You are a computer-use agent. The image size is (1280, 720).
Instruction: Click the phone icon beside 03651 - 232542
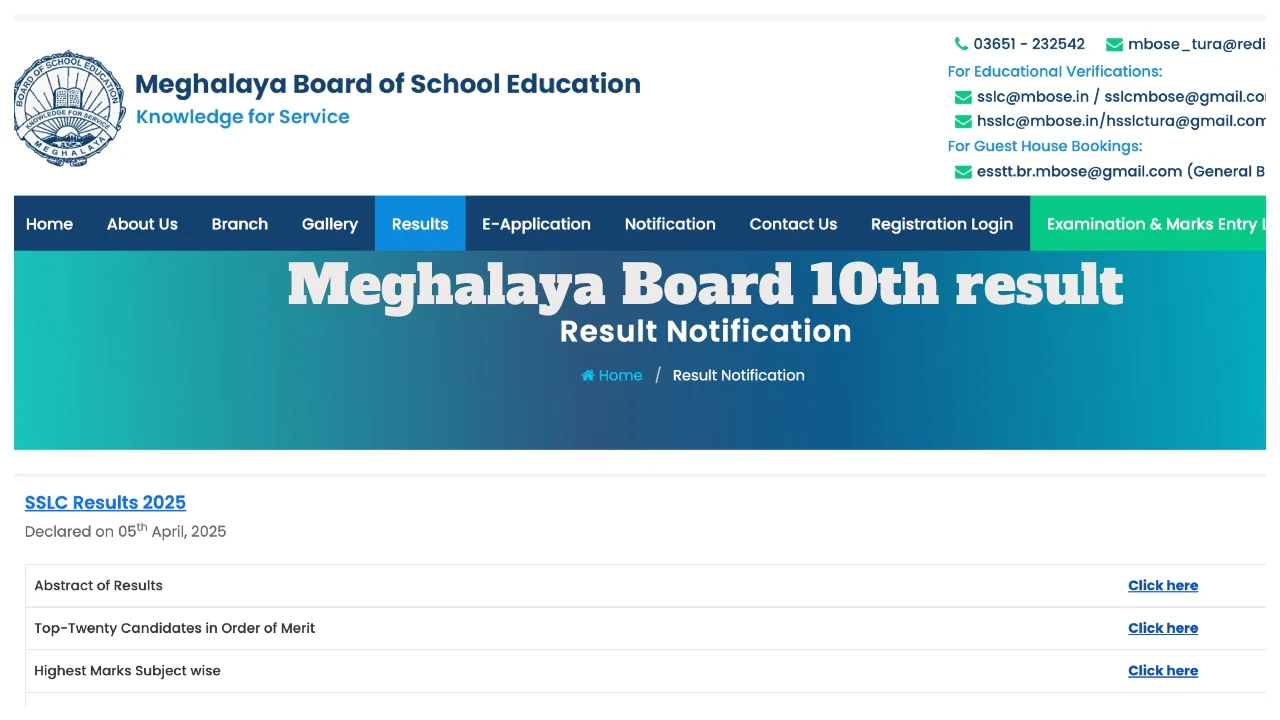coord(961,44)
